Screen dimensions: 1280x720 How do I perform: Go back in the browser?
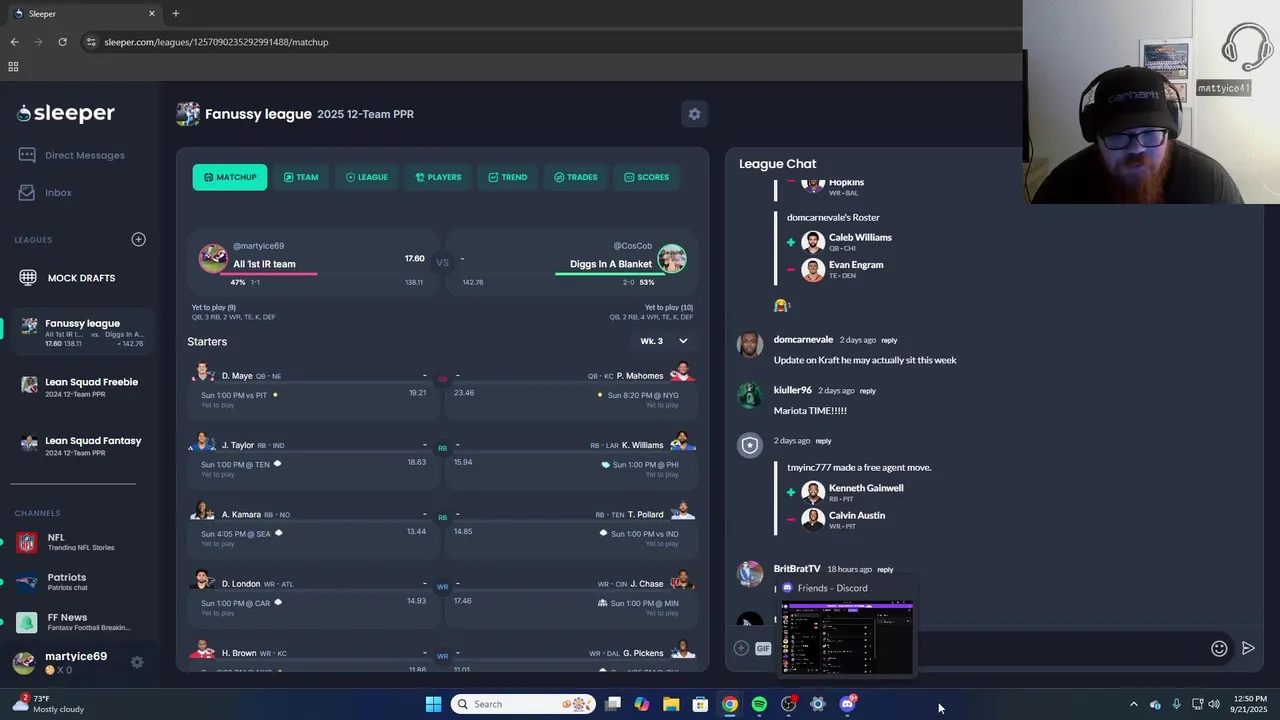click(14, 42)
